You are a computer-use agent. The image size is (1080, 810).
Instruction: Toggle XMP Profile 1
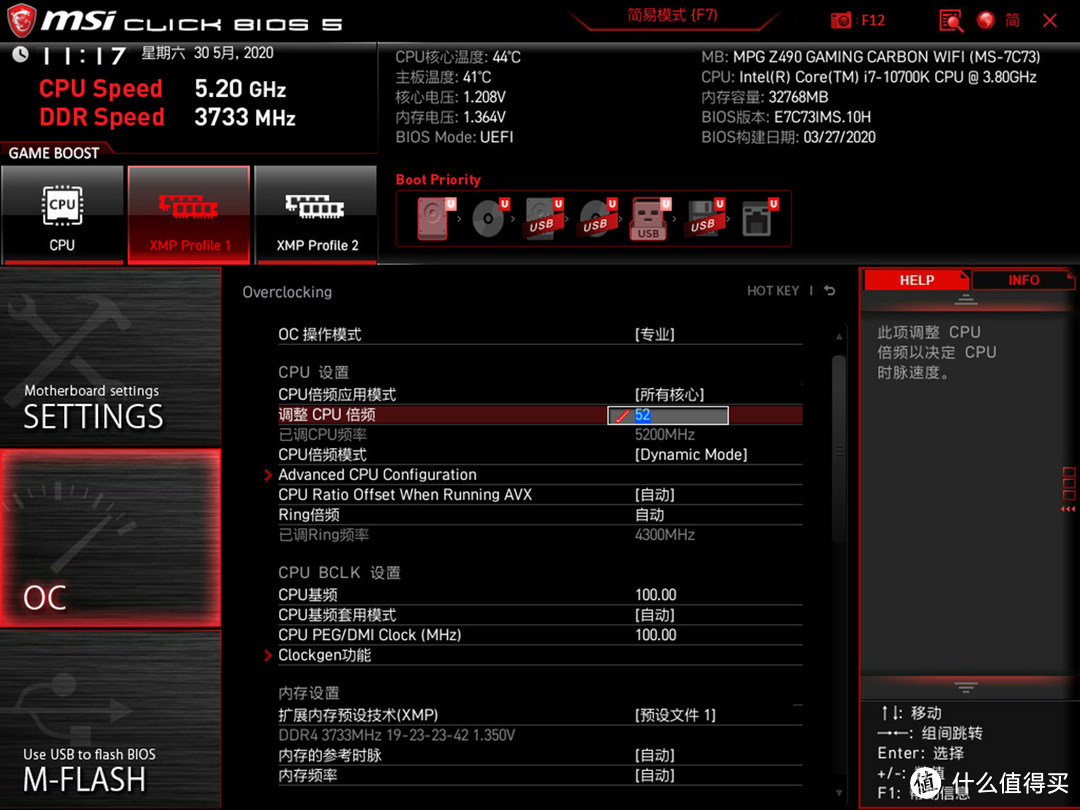click(x=189, y=215)
